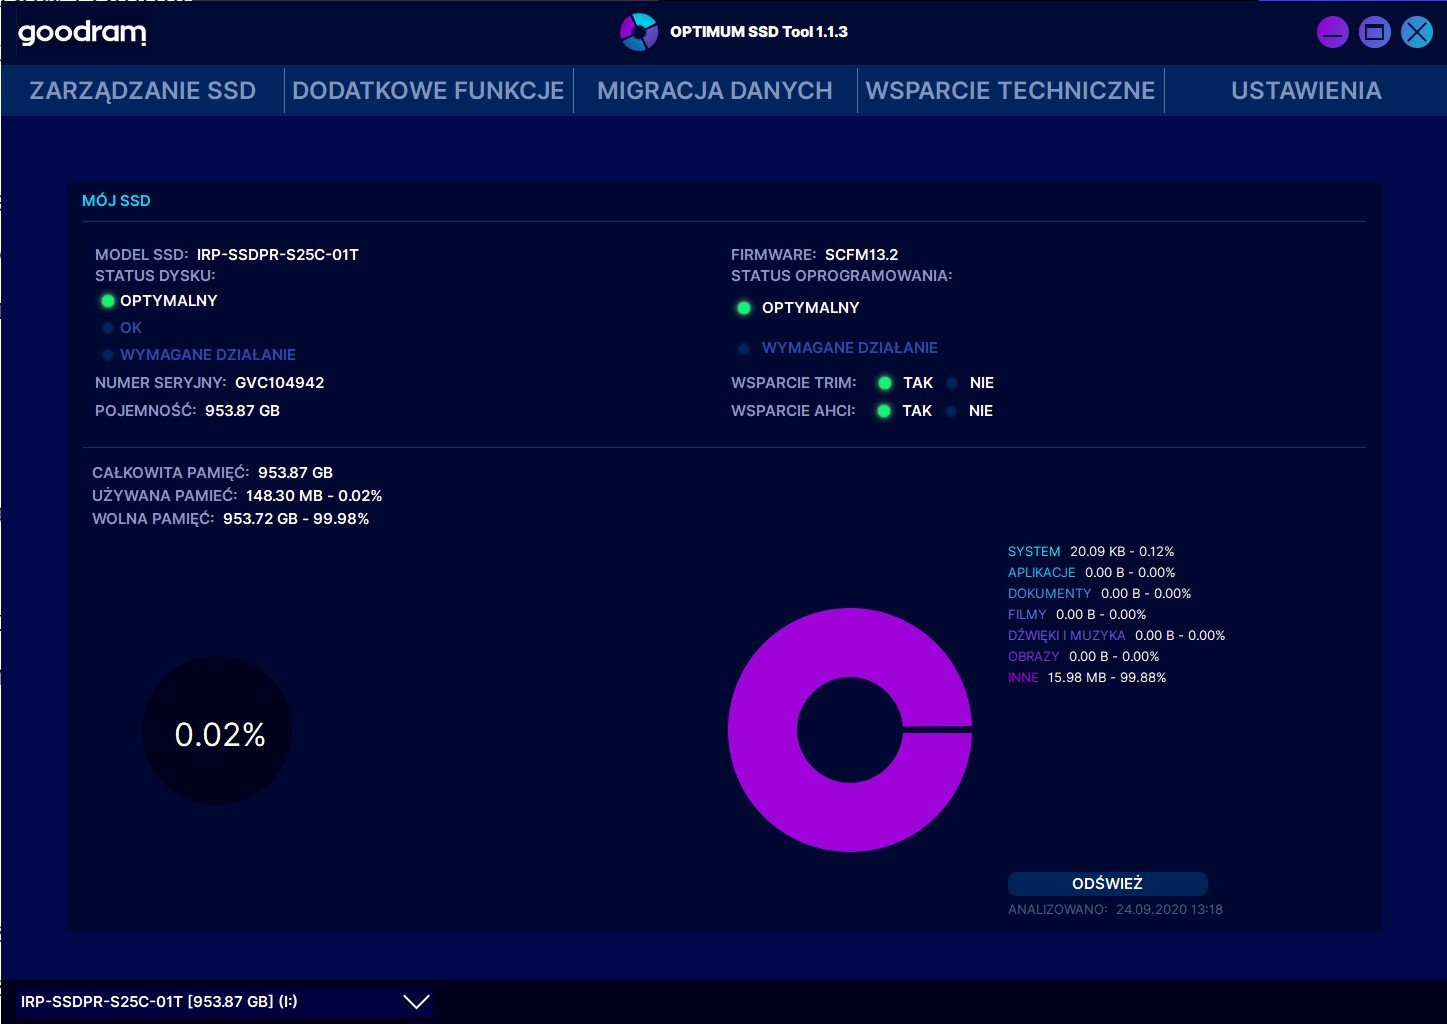Click the APLIKACJE legend entry

point(1042,573)
